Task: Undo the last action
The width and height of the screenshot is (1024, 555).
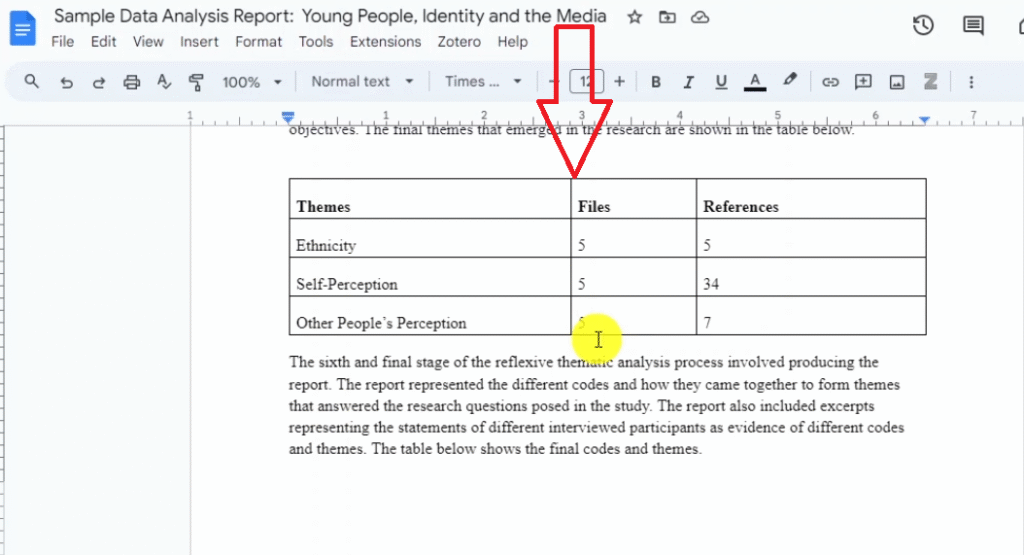Action: [66, 82]
